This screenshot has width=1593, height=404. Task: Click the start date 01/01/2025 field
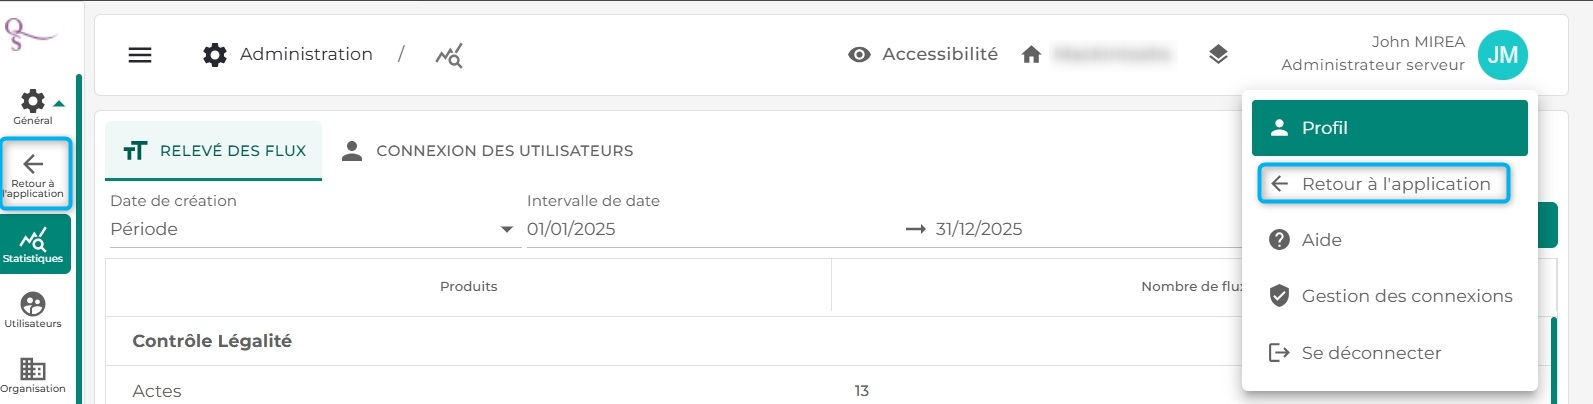[712, 229]
